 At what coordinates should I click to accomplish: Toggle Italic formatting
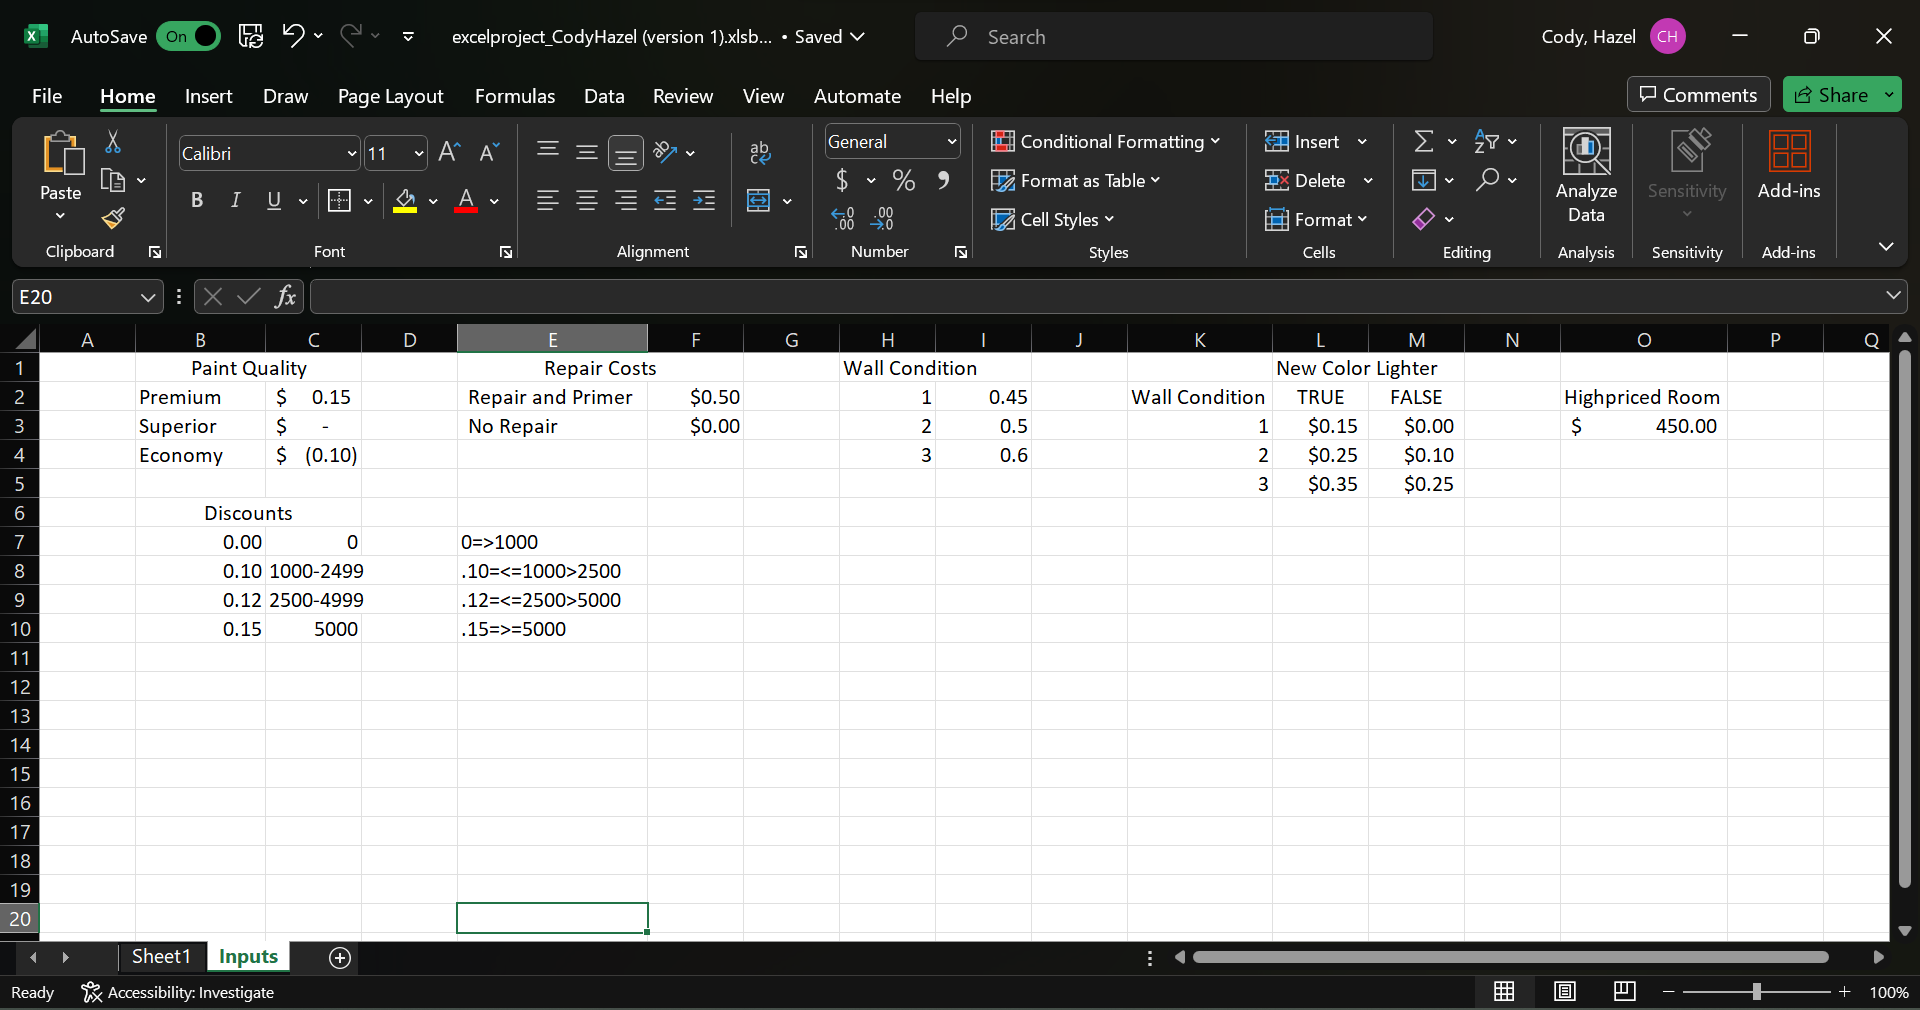pos(235,201)
